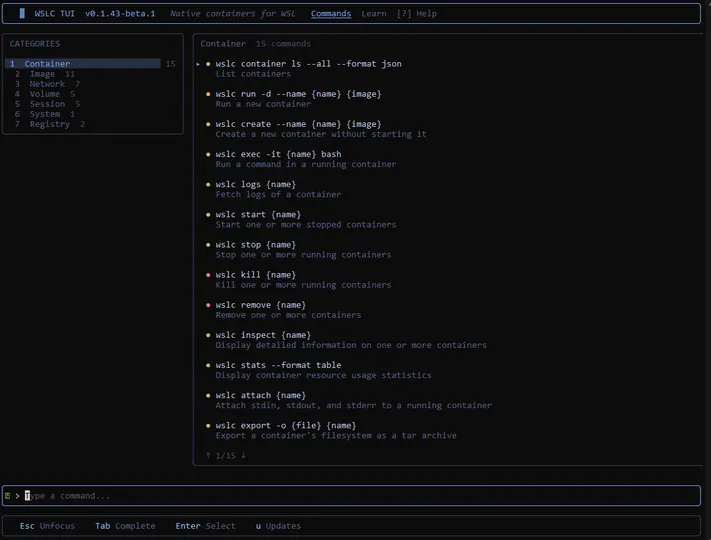The width and height of the screenshot is (711, 540).
Task: Click the status dot beside wslc kill
Action: click(208, 275)
